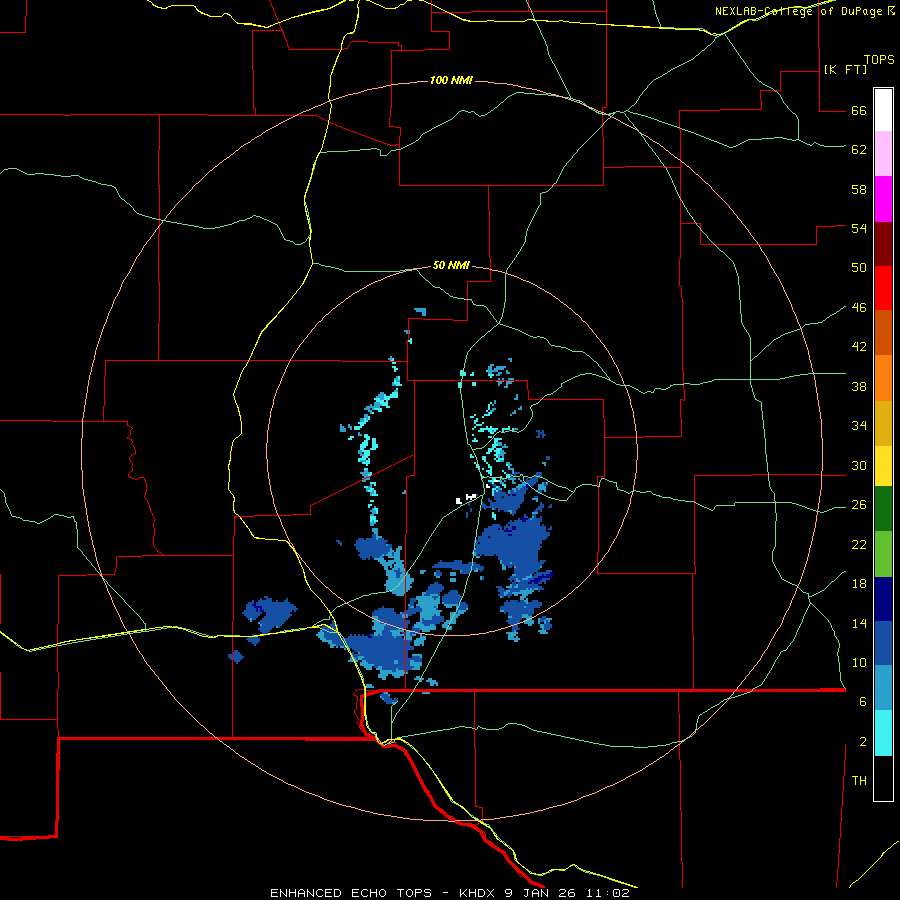Click the white color swatch atop the legend
The height and width of the screenshot is (900, 900).
pyautogui.click(x=883, y=110)
